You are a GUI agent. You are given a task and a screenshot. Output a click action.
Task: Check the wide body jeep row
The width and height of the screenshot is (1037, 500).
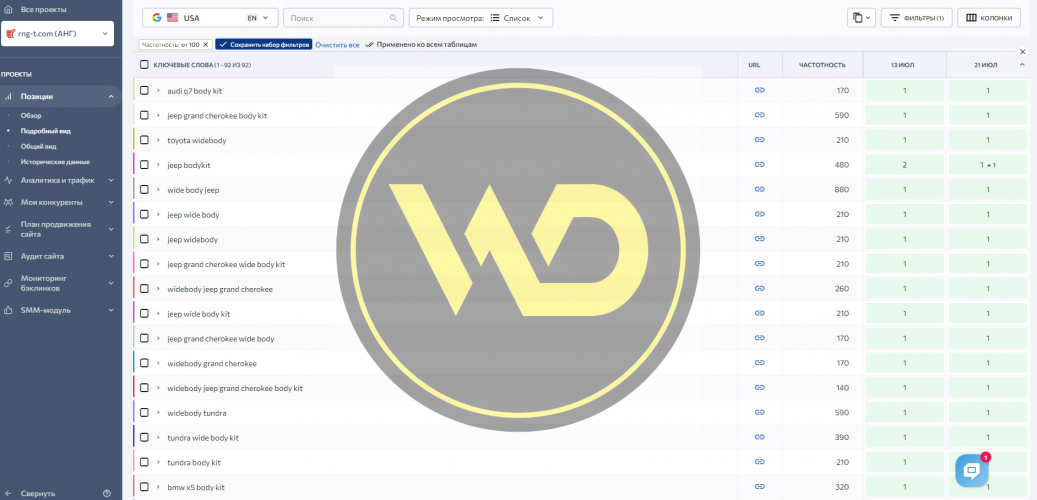[144, 189]
